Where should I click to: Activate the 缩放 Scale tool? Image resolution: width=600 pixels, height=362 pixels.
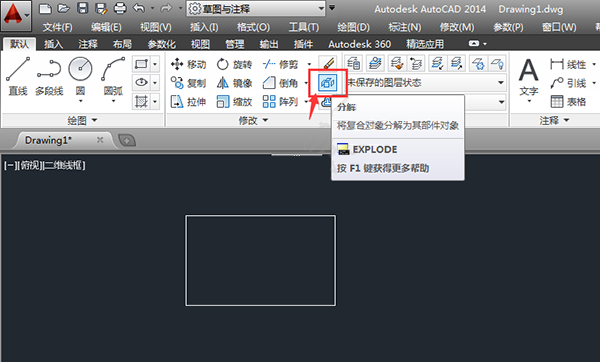click(234, 101)
